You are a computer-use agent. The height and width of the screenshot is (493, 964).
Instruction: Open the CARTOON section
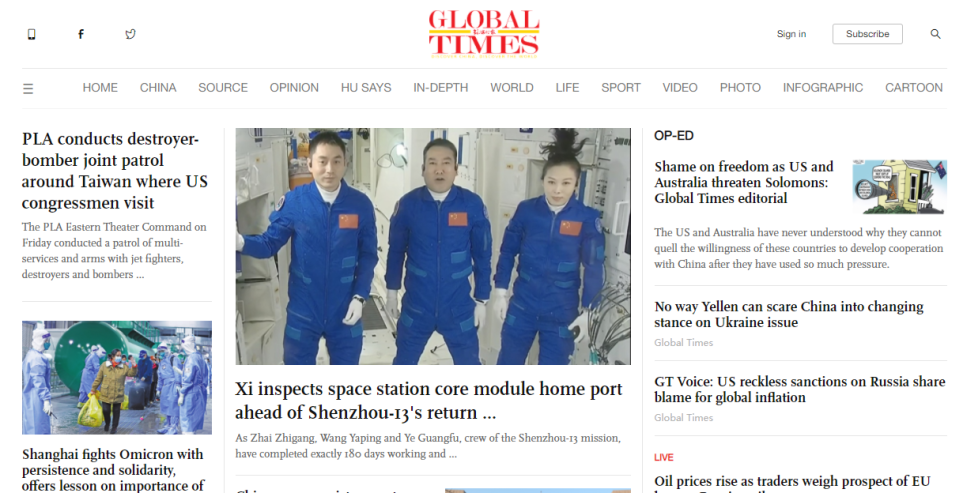pos(914,88)
